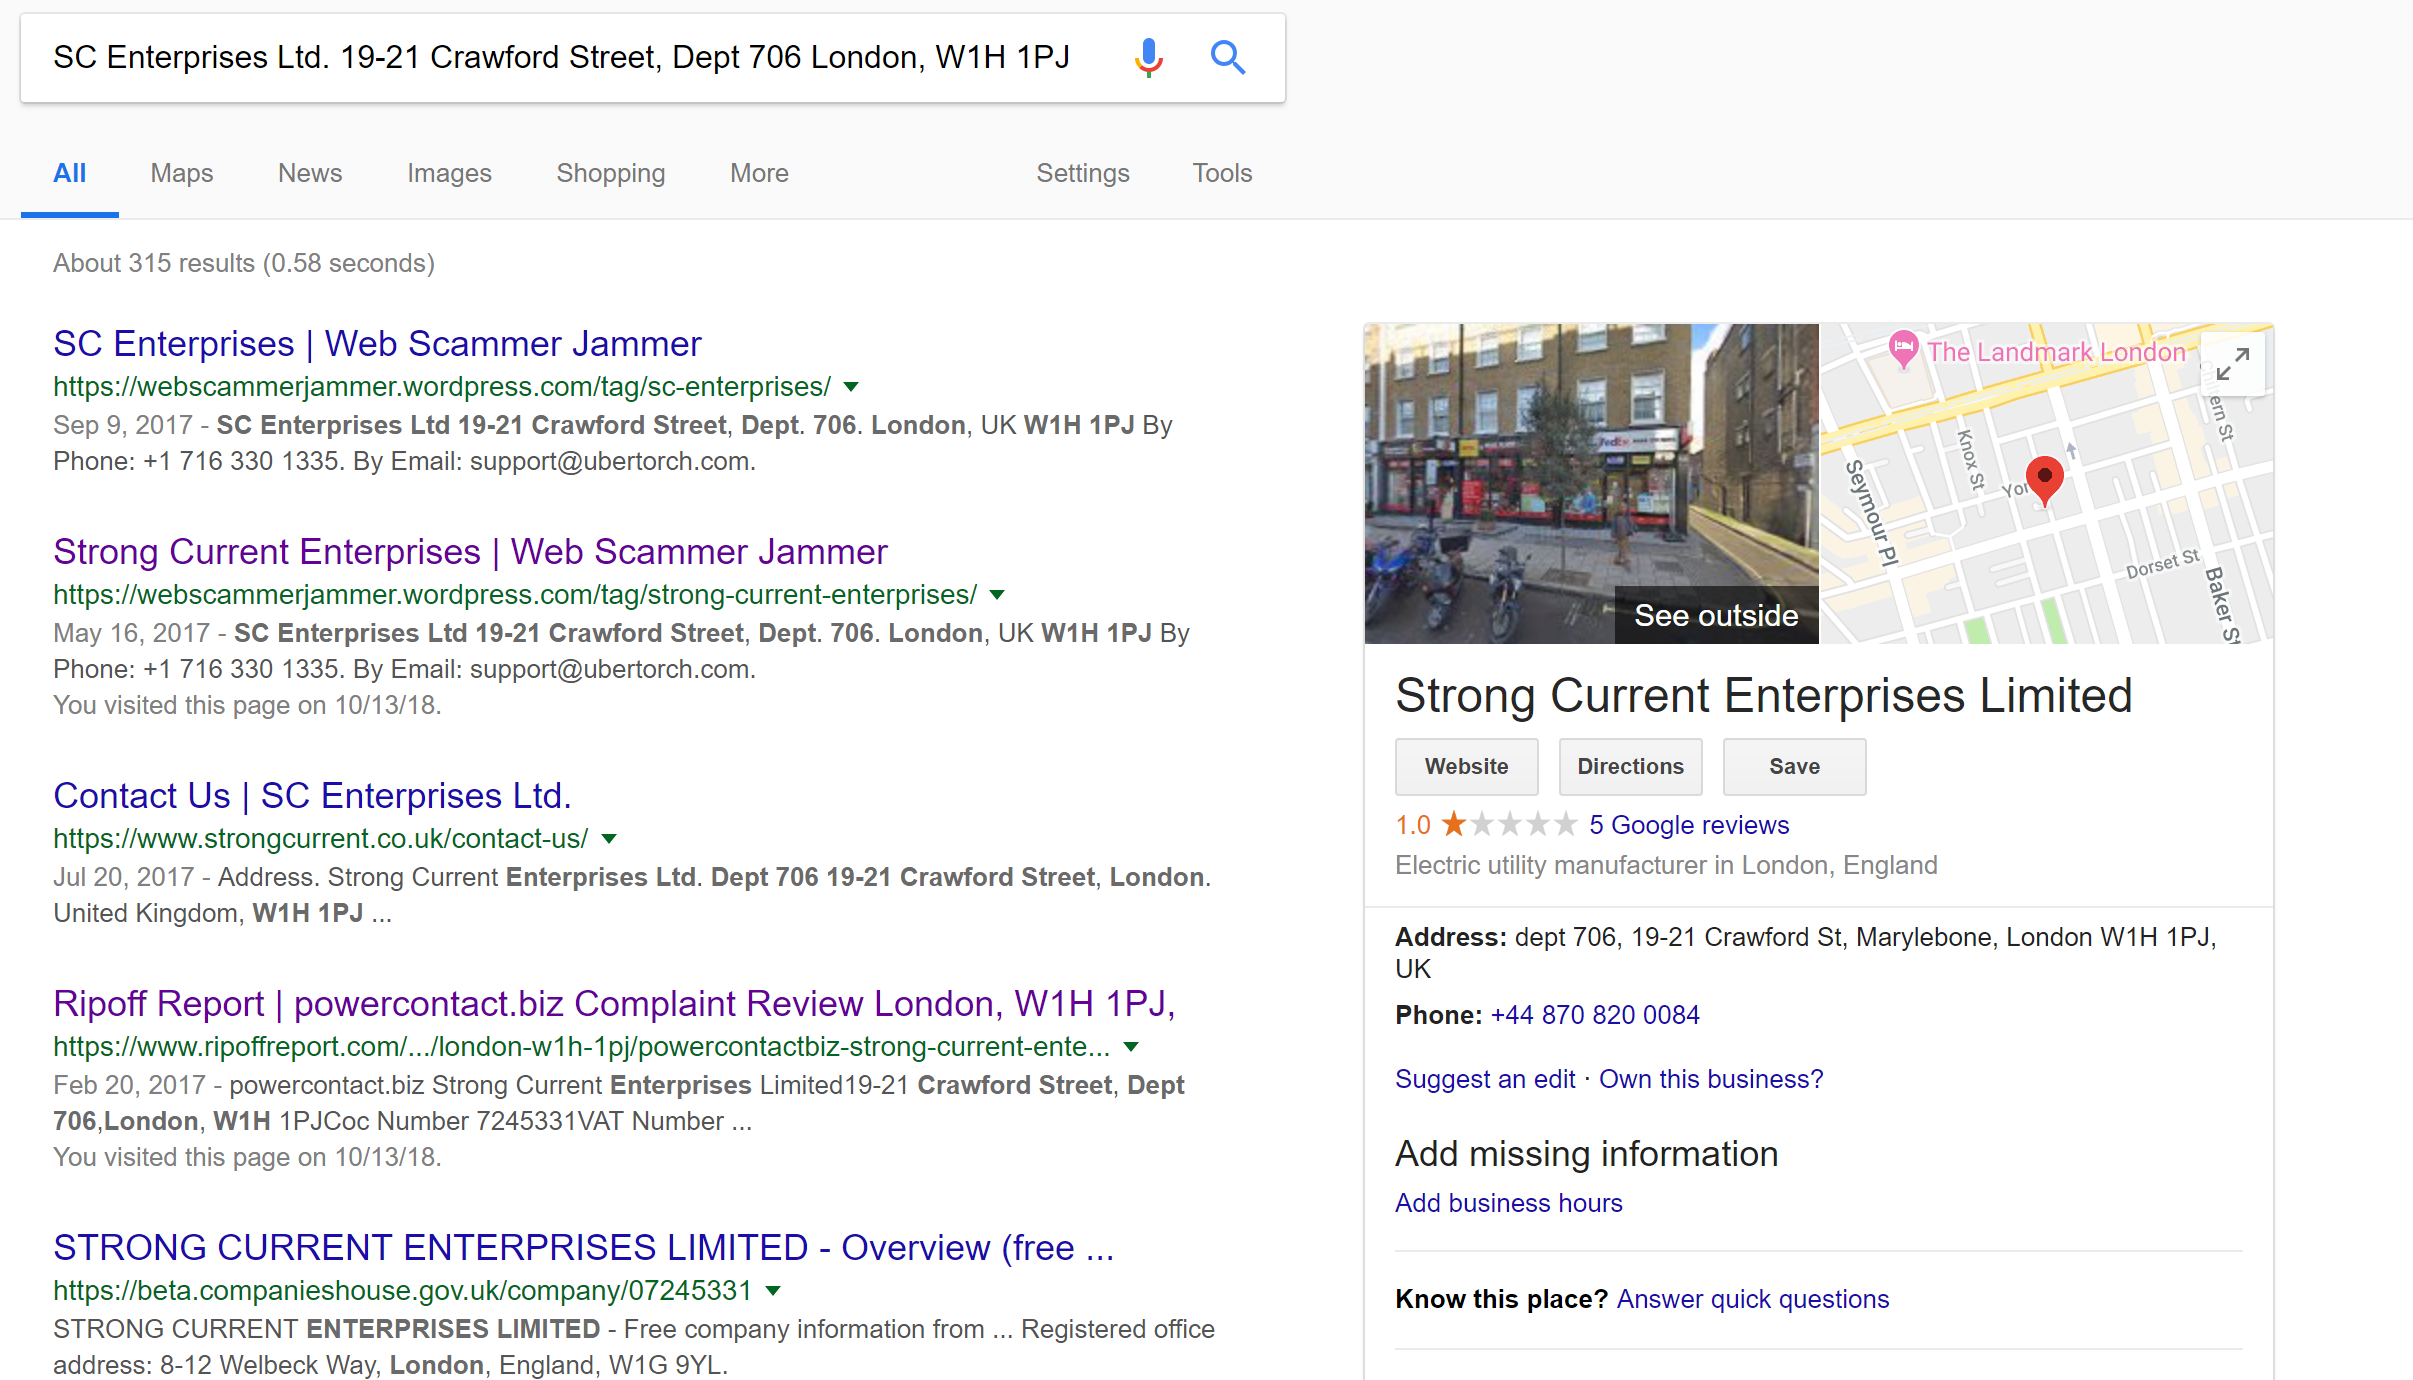The height and width of the screenshot is (1380, 2413).
Task: Click the voice search microphone icon
Action: click(1149, 58)
